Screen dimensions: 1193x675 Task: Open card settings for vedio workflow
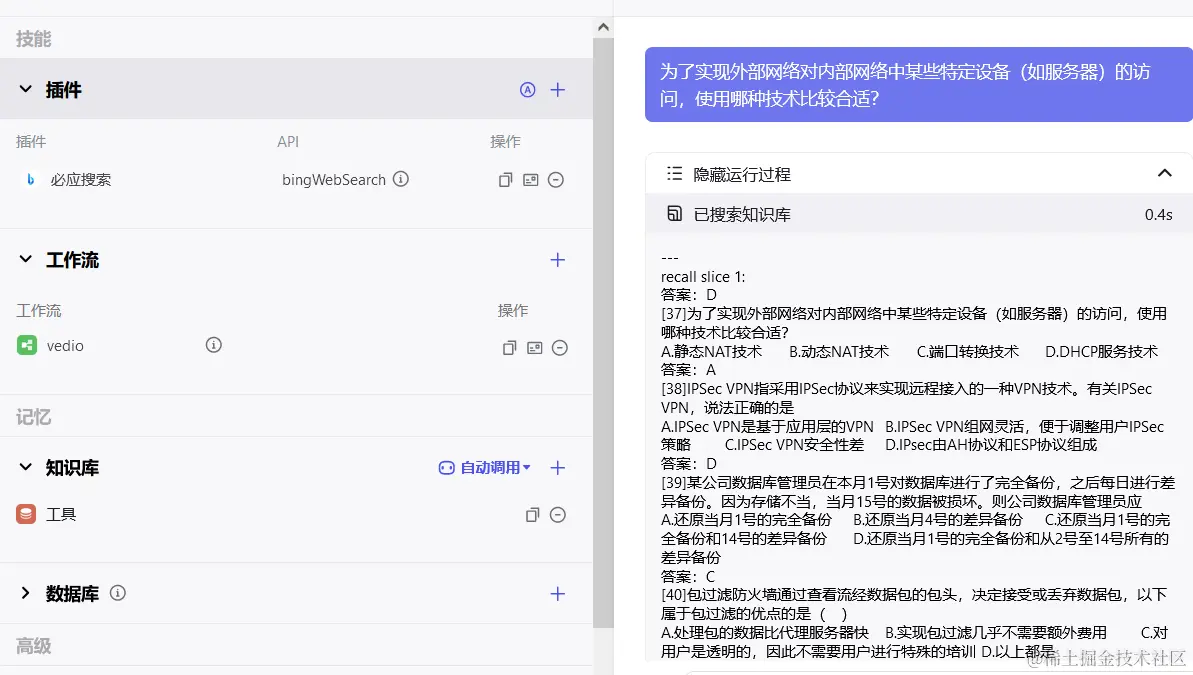tap(535, 348)
